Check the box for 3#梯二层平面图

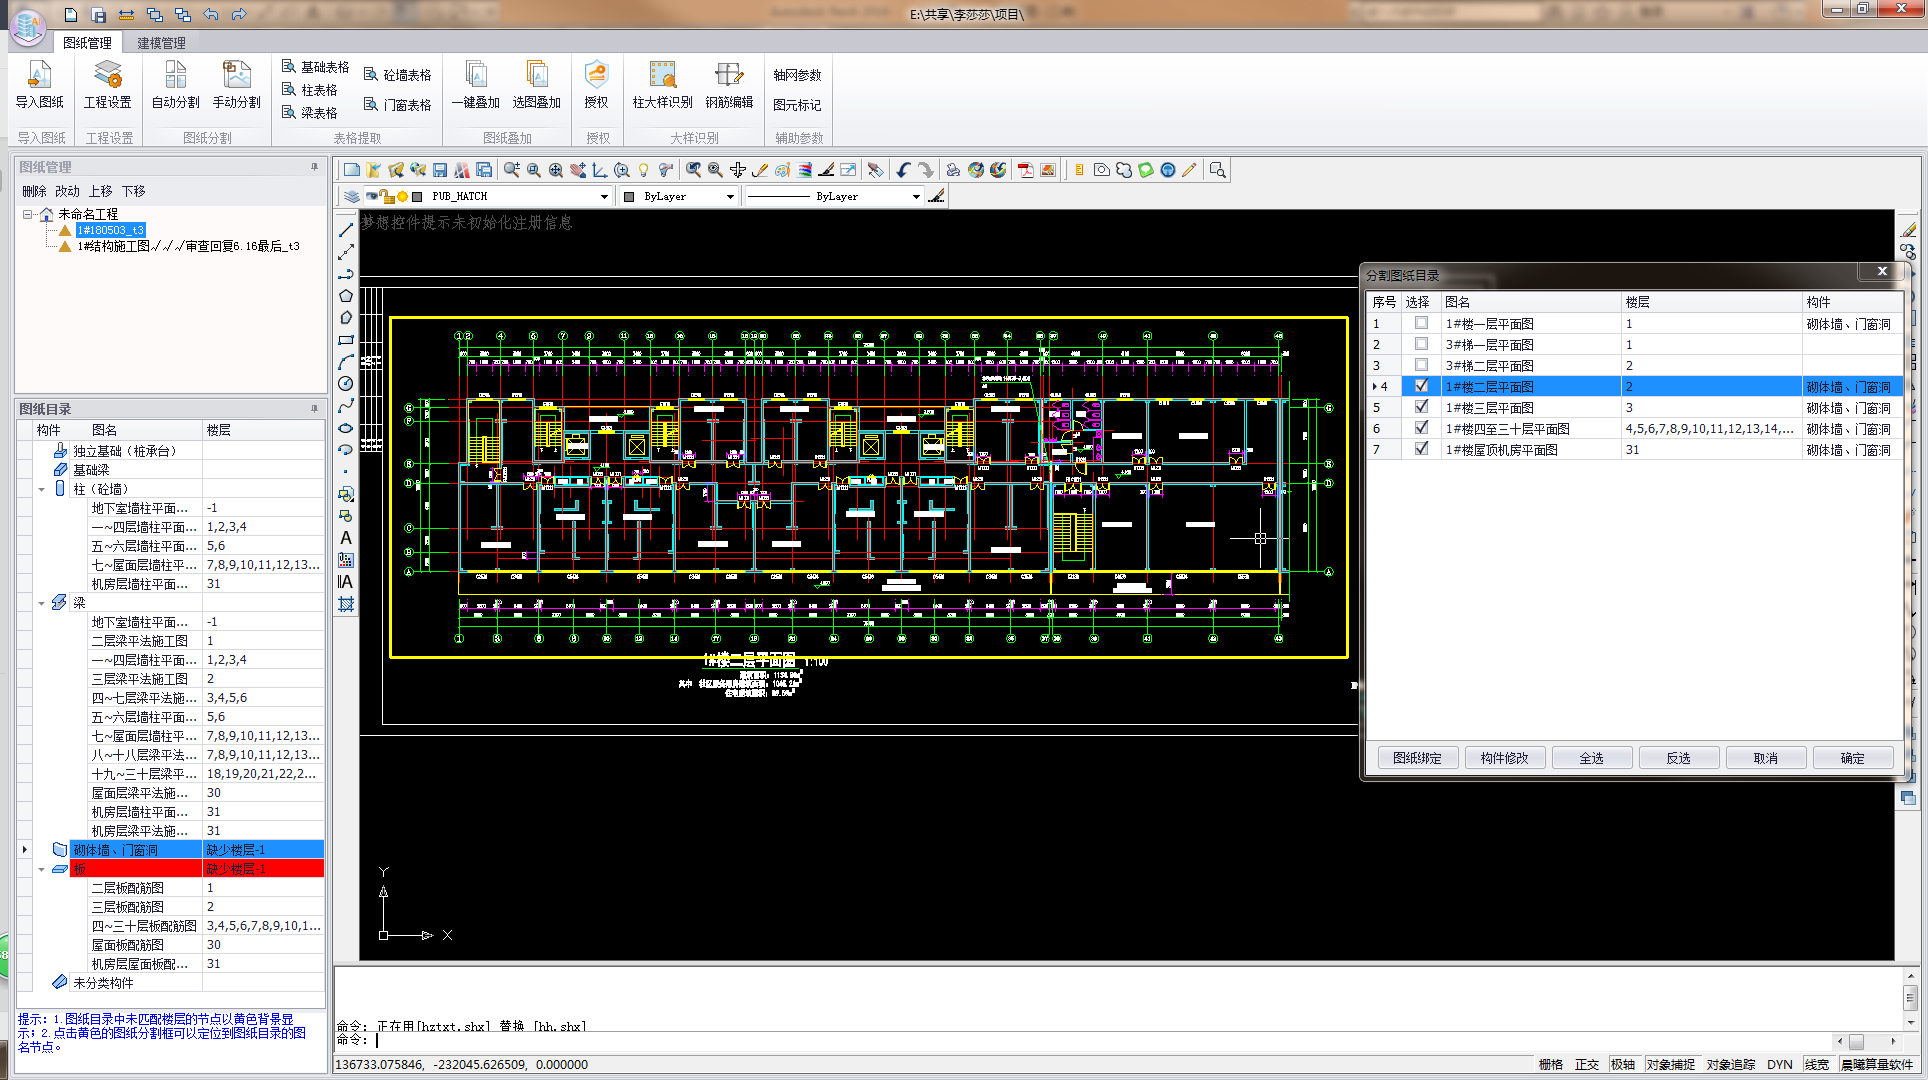tap(1421, 365)
